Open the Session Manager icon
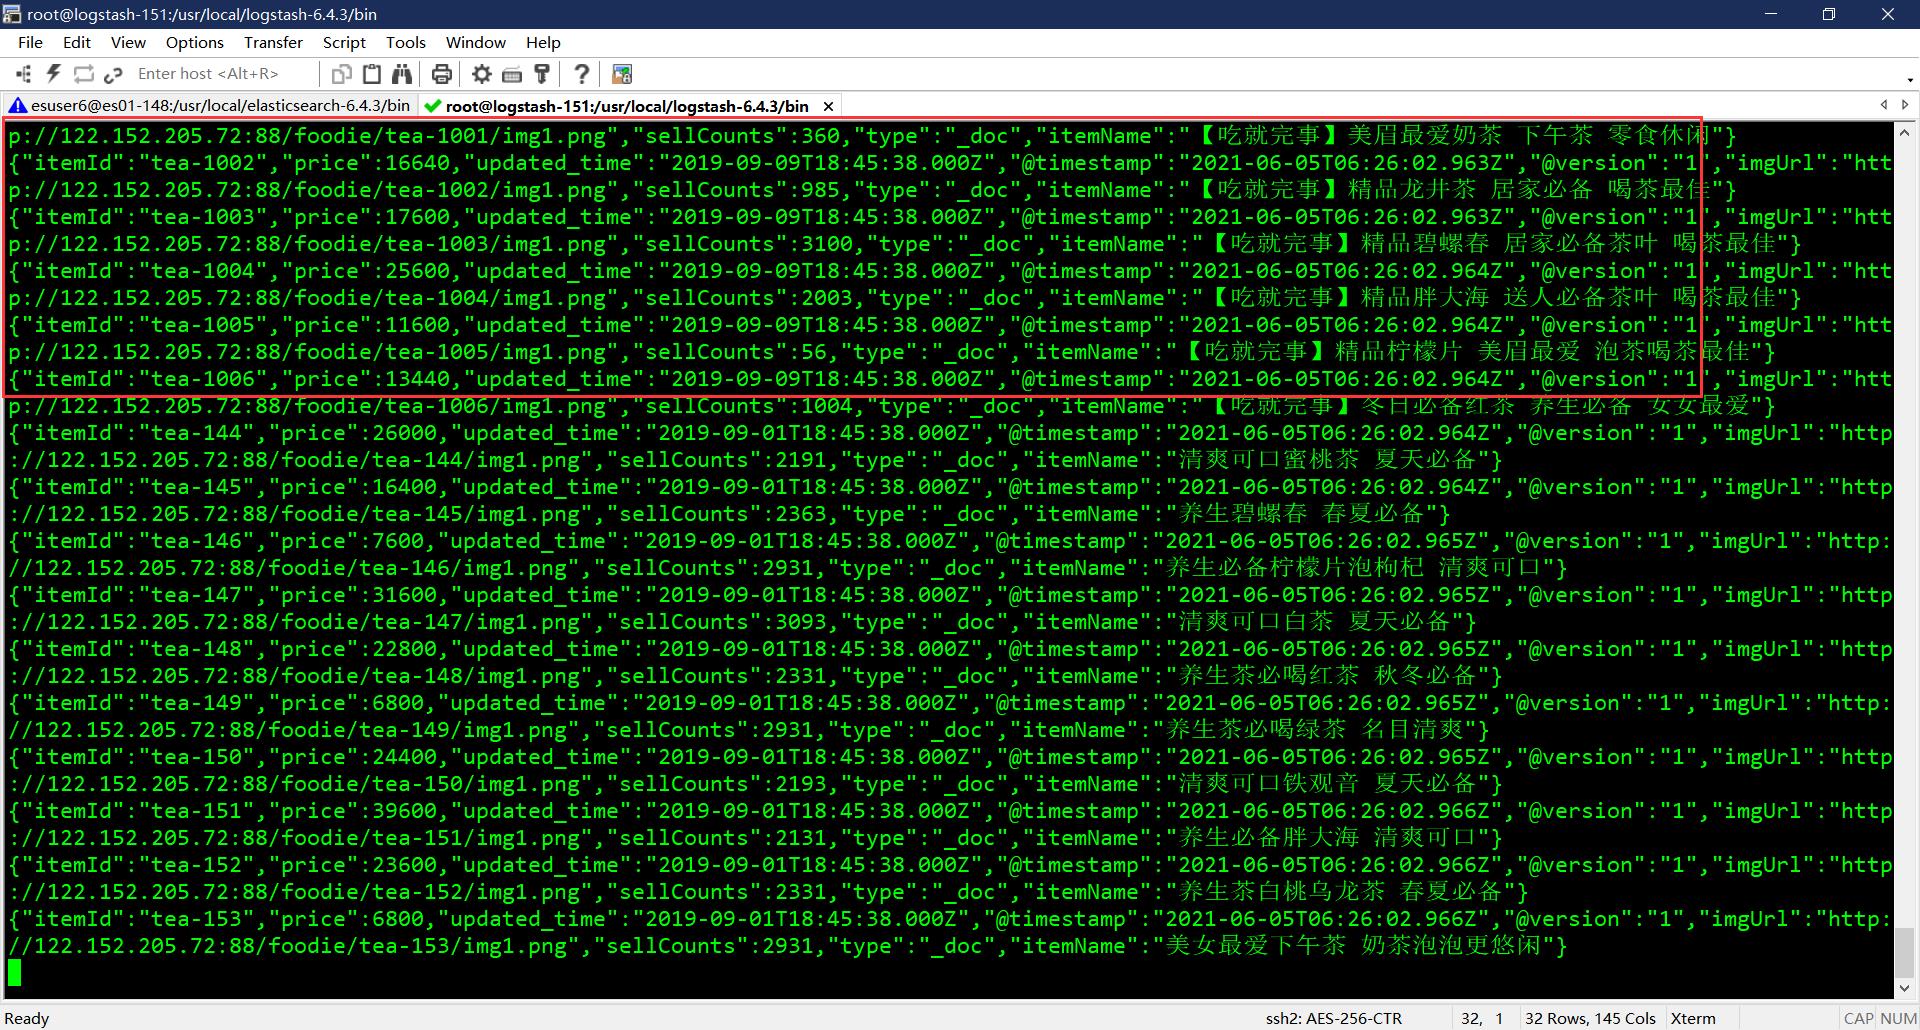This screenshot has height=1030, width=1920. coord(23,74)
